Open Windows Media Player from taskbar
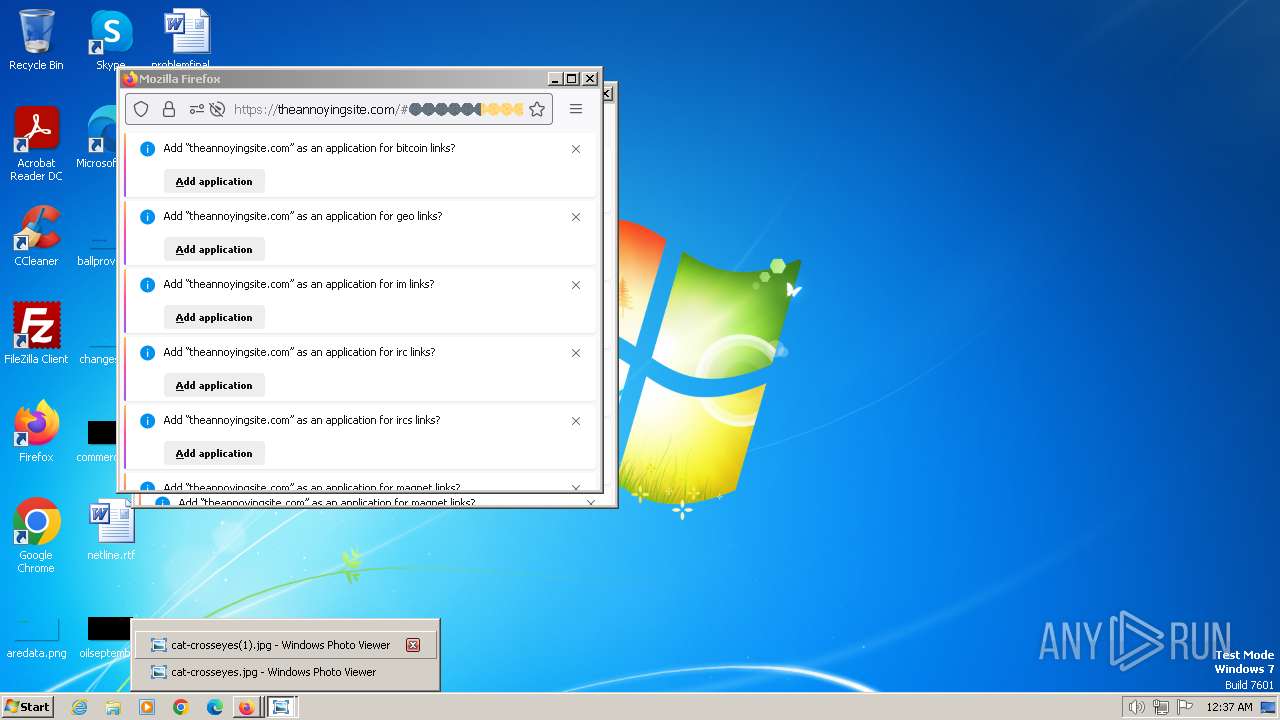Screen dimensions: 1280x720 [x=147, y=707]
